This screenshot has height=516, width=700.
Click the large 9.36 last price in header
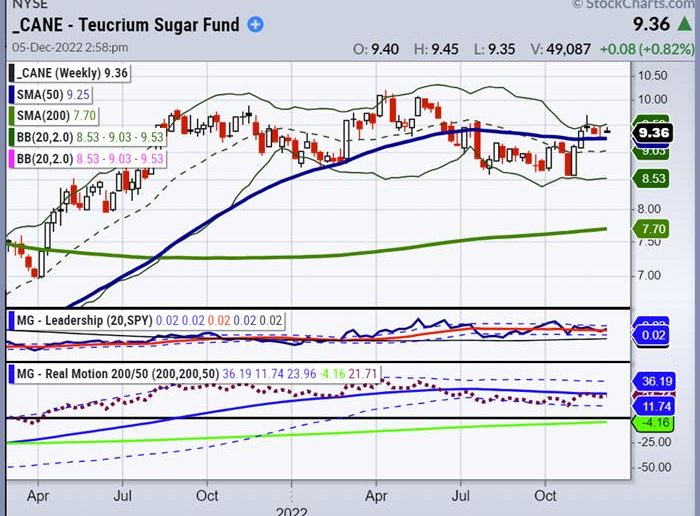pyautogui.click(x=651, y=24)
